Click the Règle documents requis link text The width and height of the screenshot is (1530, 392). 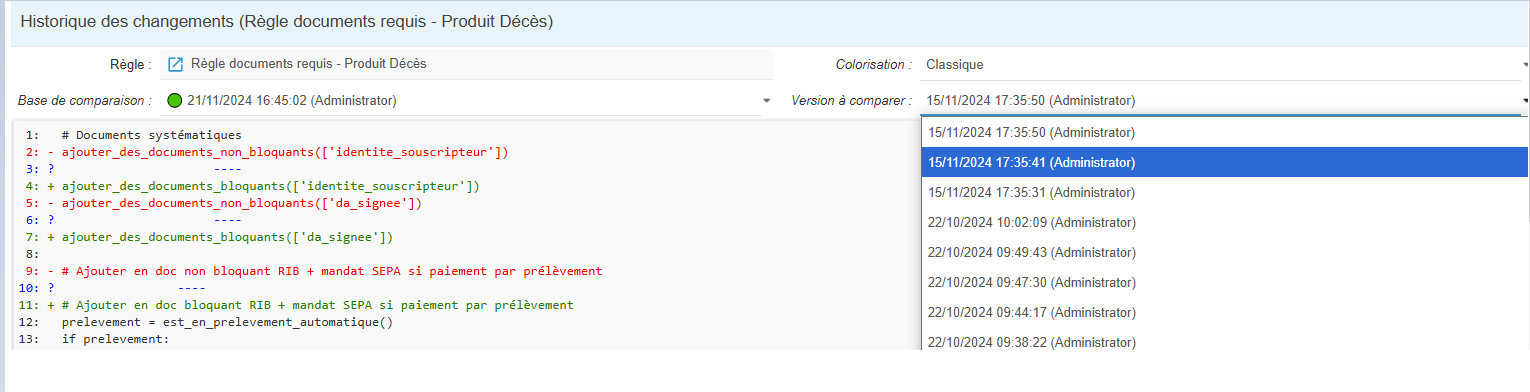tap(308, 64)
